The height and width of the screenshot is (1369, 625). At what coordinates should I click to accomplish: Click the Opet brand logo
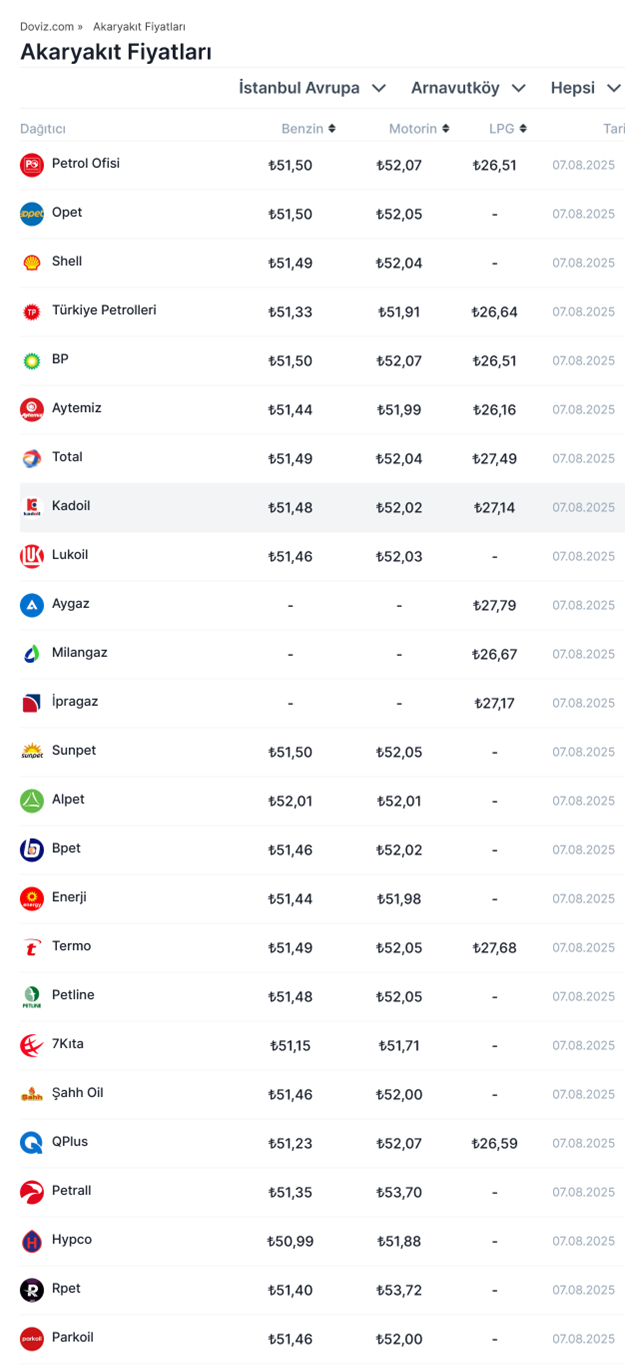coord(32,214)
